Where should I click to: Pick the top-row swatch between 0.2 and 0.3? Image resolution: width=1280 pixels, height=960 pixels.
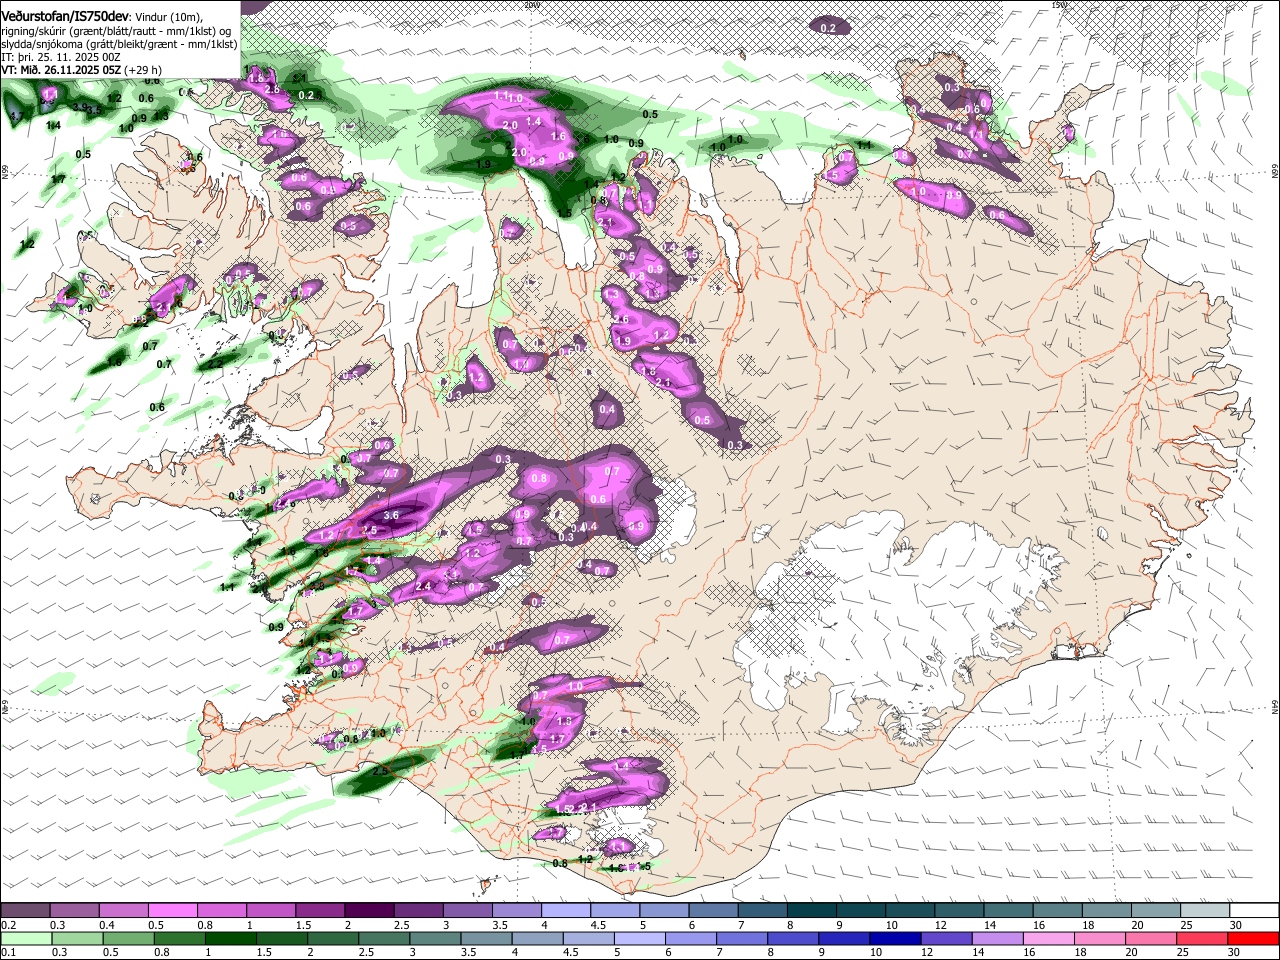(x=25, y=910)
